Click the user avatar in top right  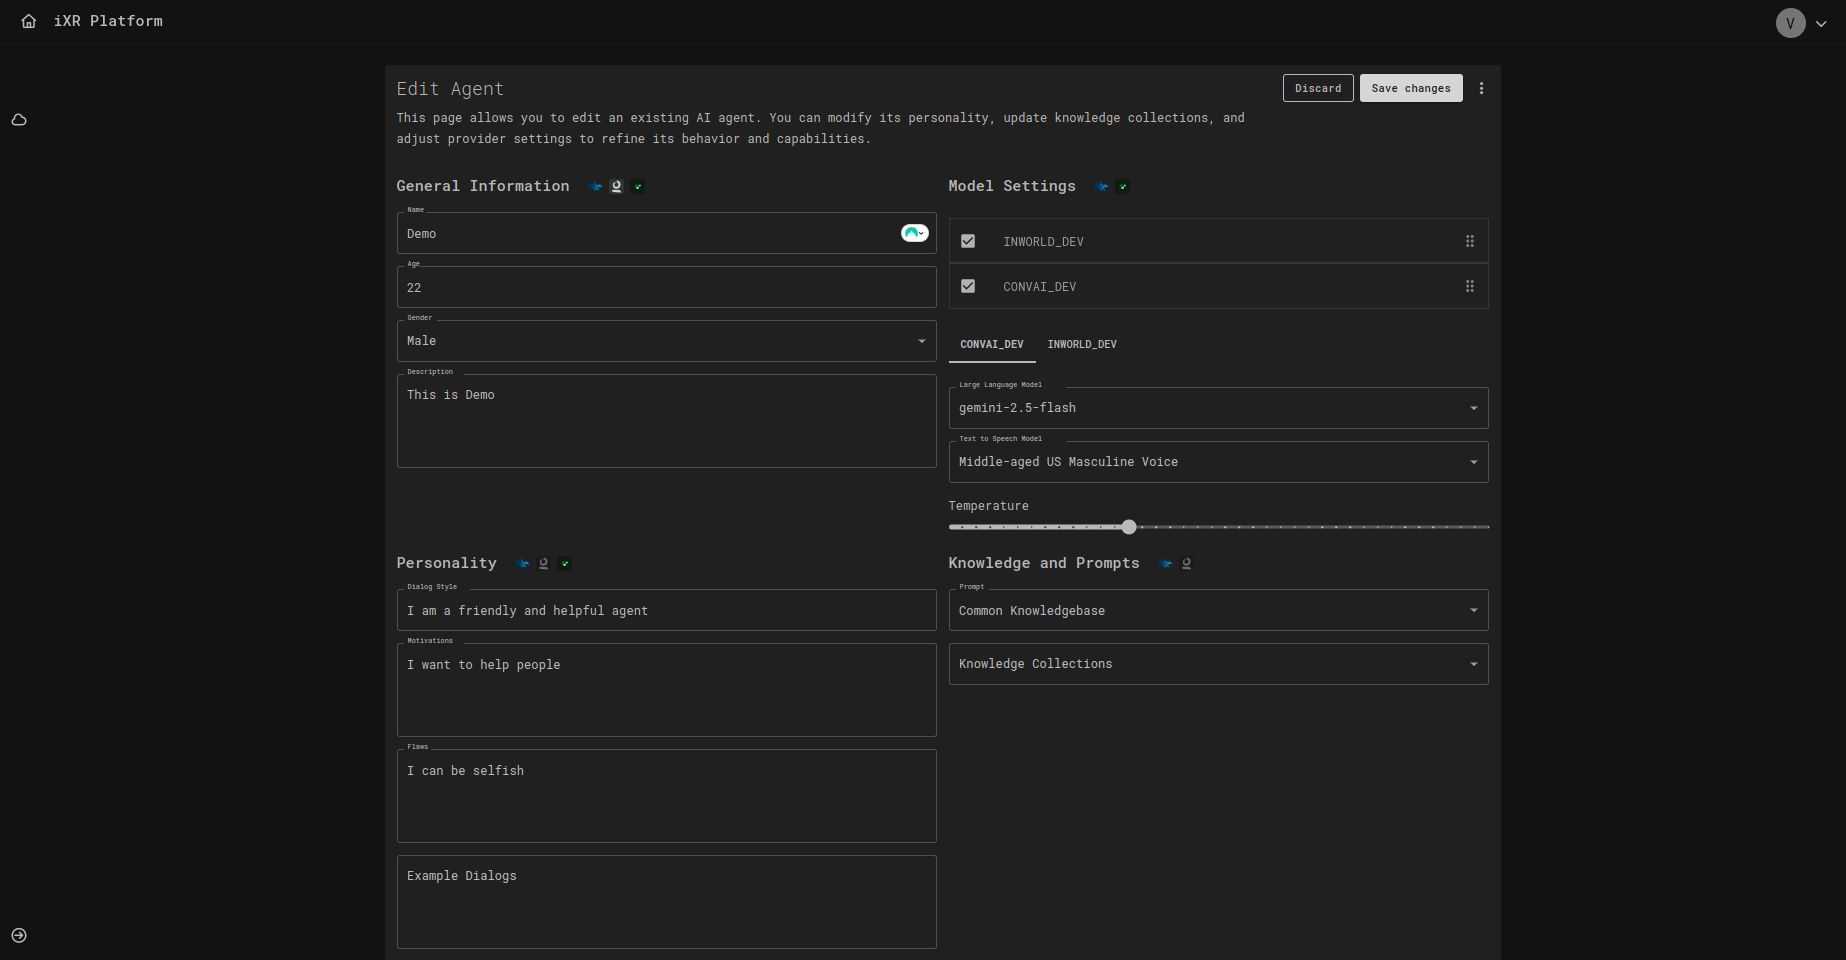[1790, 23]
